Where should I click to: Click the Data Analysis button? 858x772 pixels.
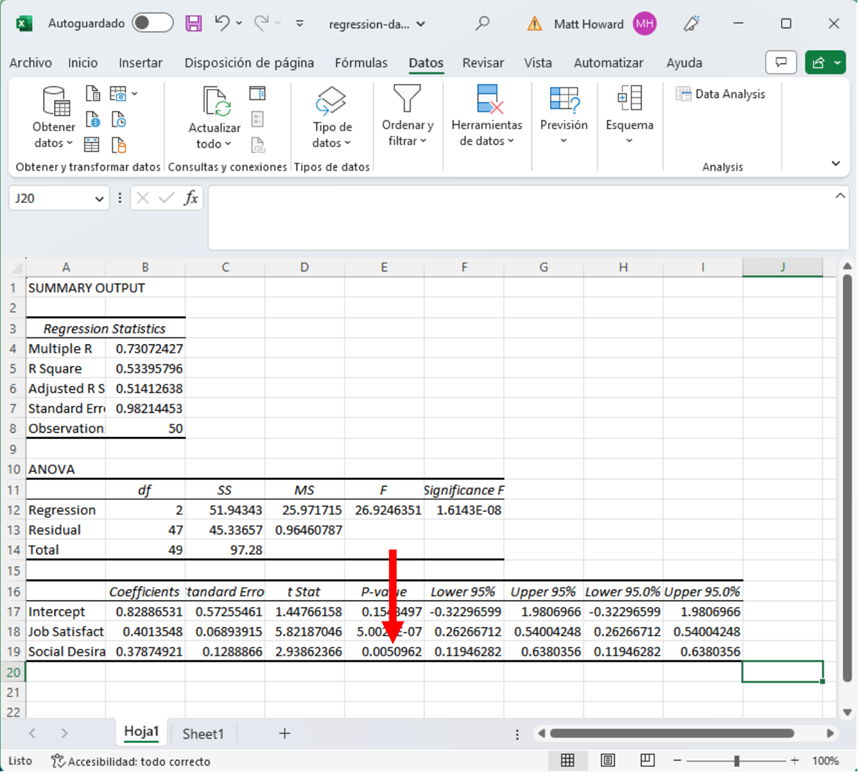[720, 94]
